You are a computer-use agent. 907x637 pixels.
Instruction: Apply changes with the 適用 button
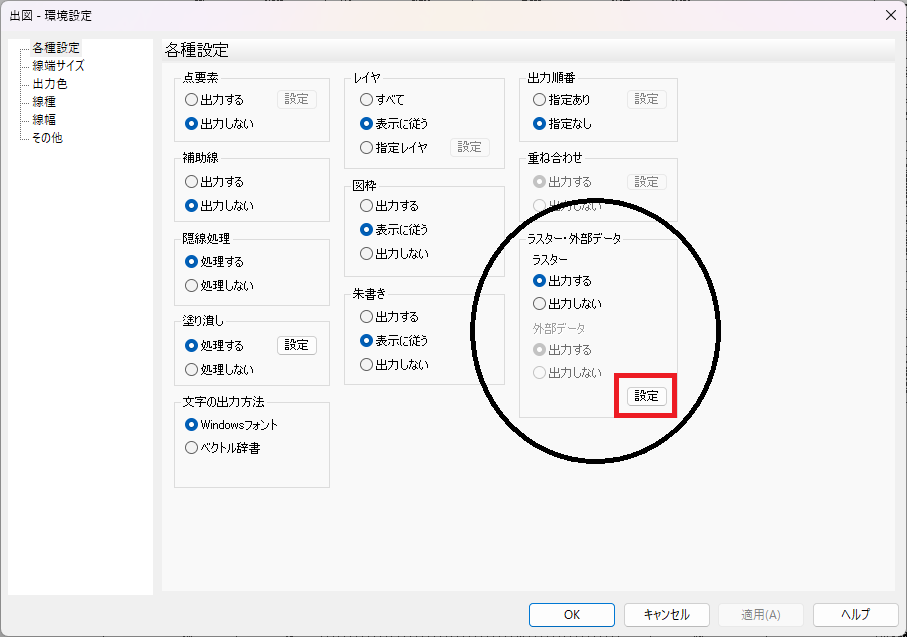point(761,615)
